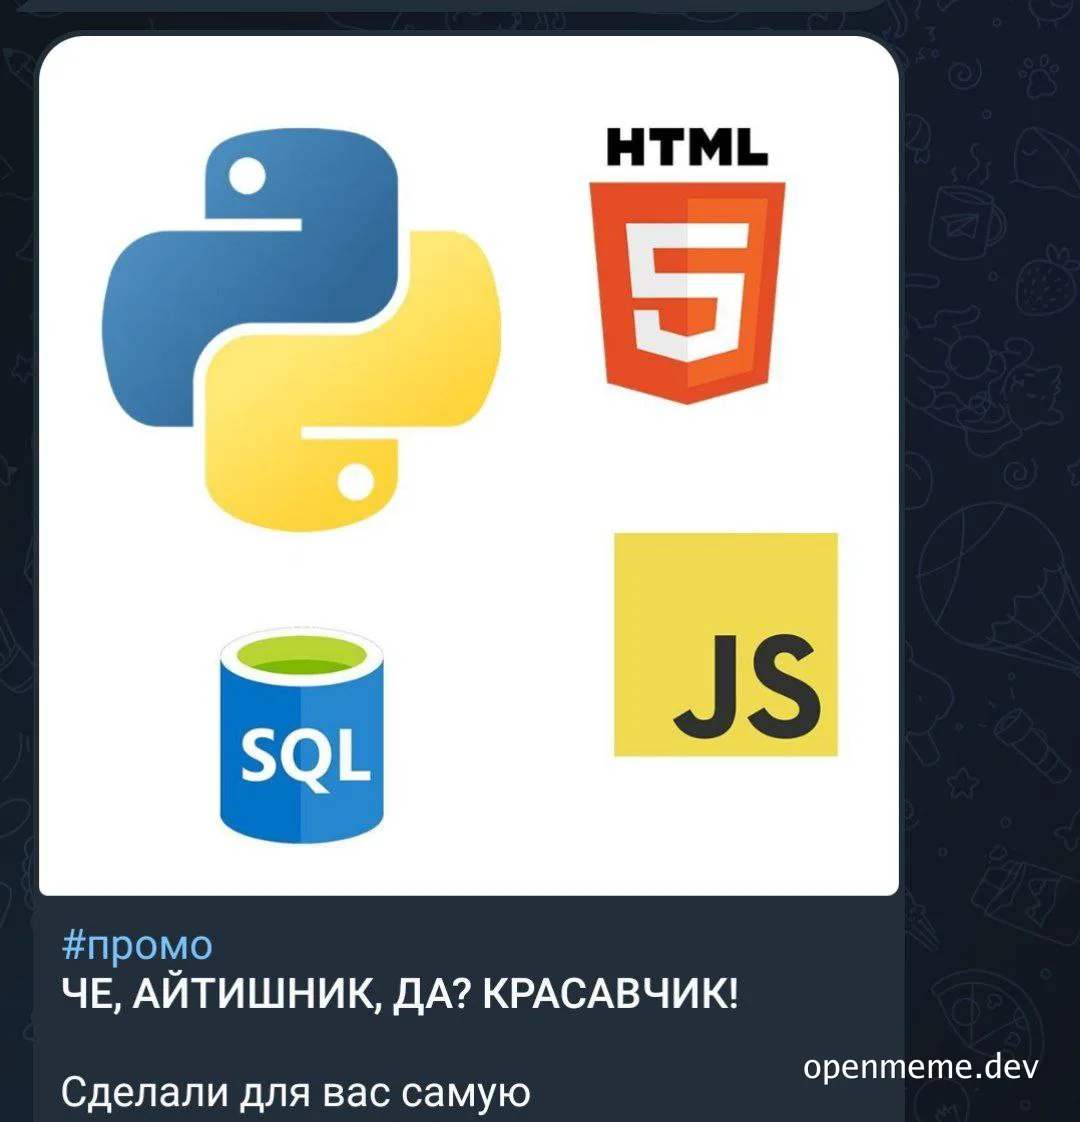This screenshot has height=1122, width=1080.
Task: Click the yellow JS logo
Action: pyautogui.click(x=726, y=644)
